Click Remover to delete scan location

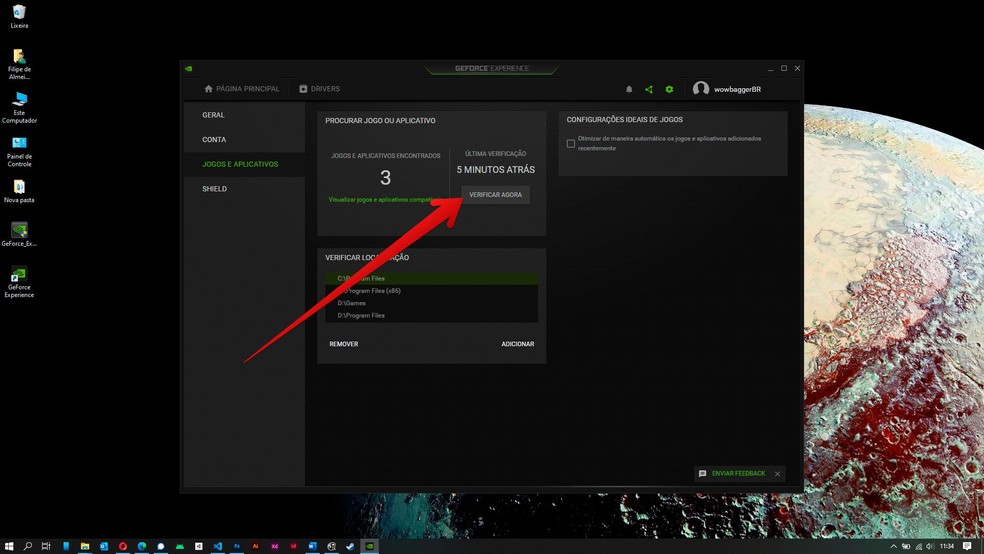tap(344, 344)
